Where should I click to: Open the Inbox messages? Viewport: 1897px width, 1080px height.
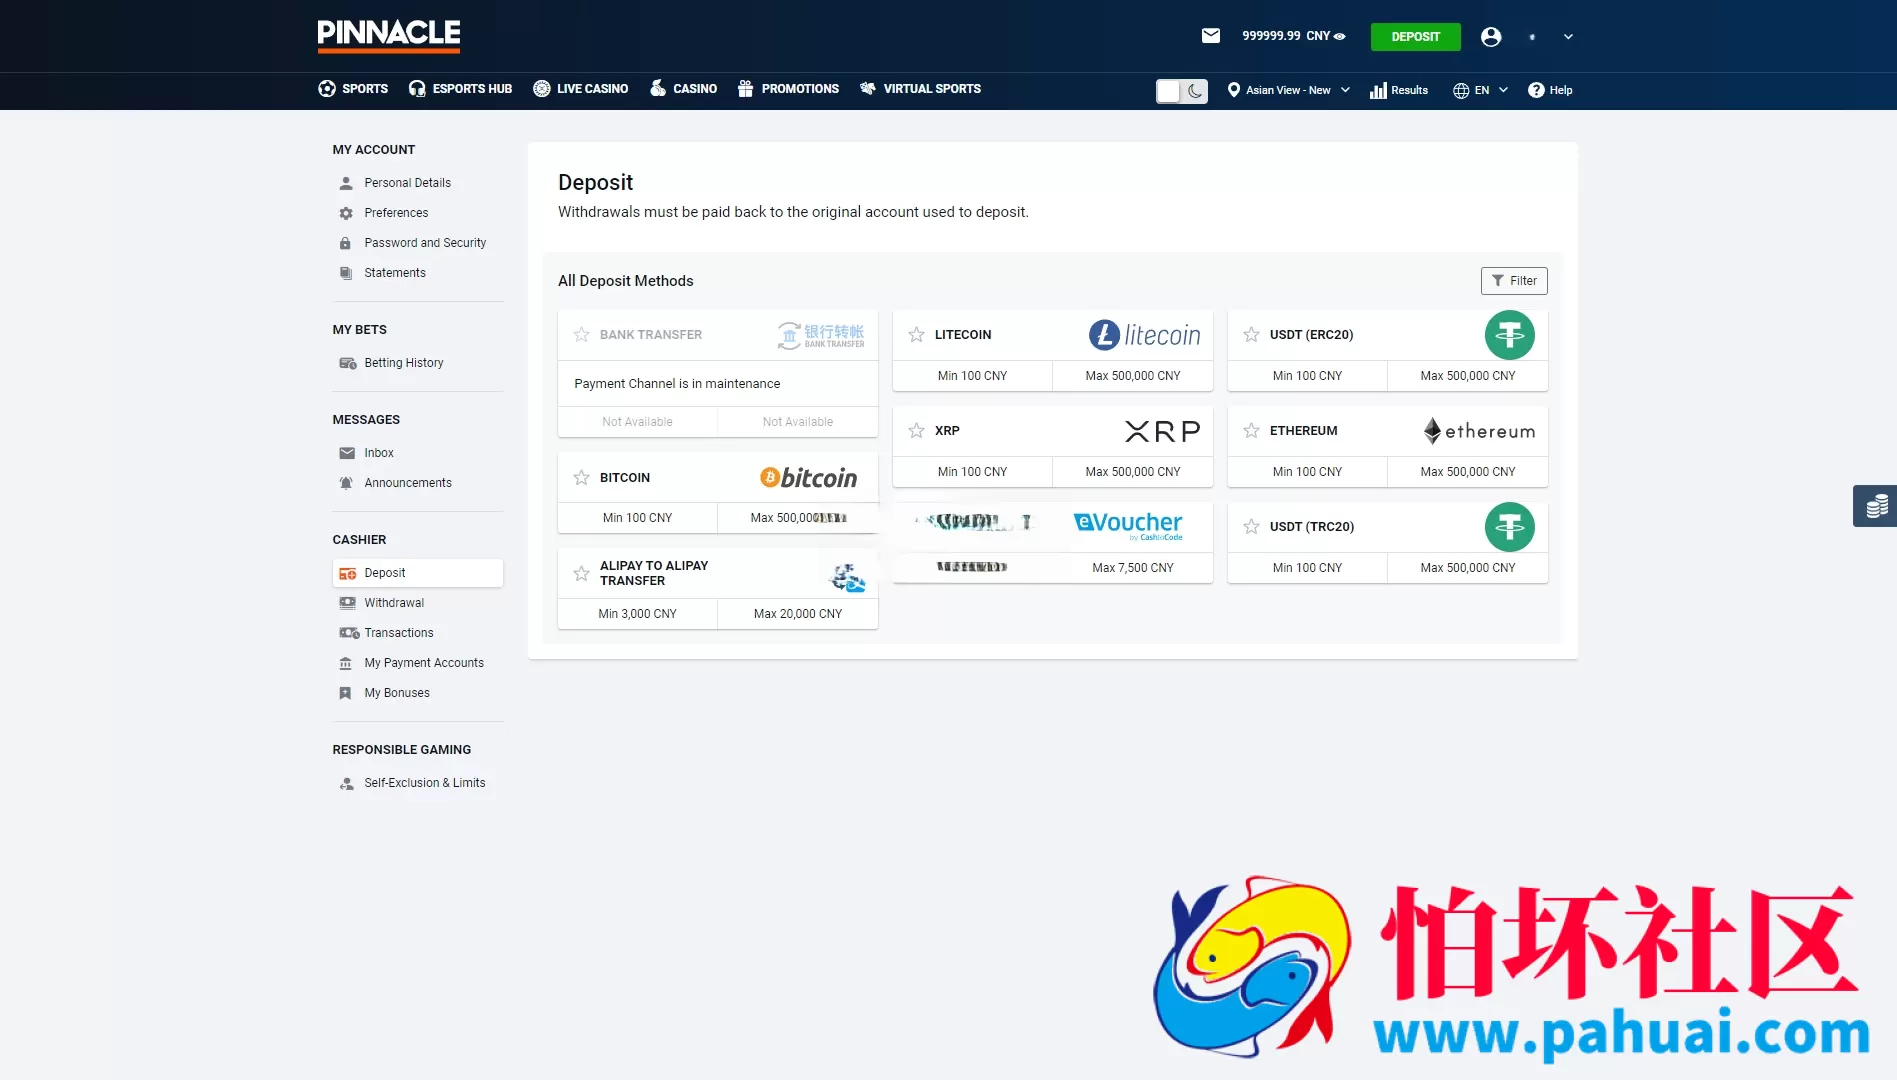point(379,453)
